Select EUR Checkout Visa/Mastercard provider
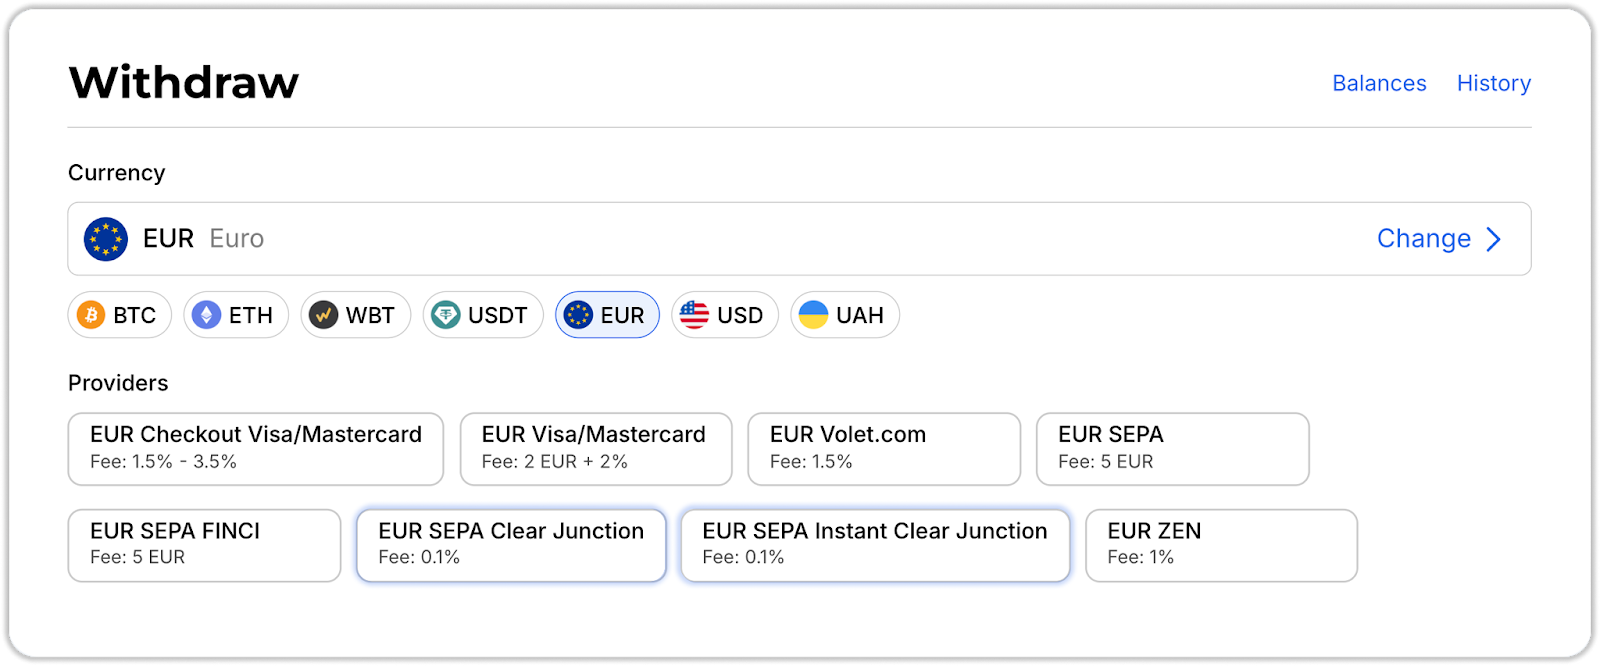Viewport: 1600px width, 666px height. [x=255, y=448]
